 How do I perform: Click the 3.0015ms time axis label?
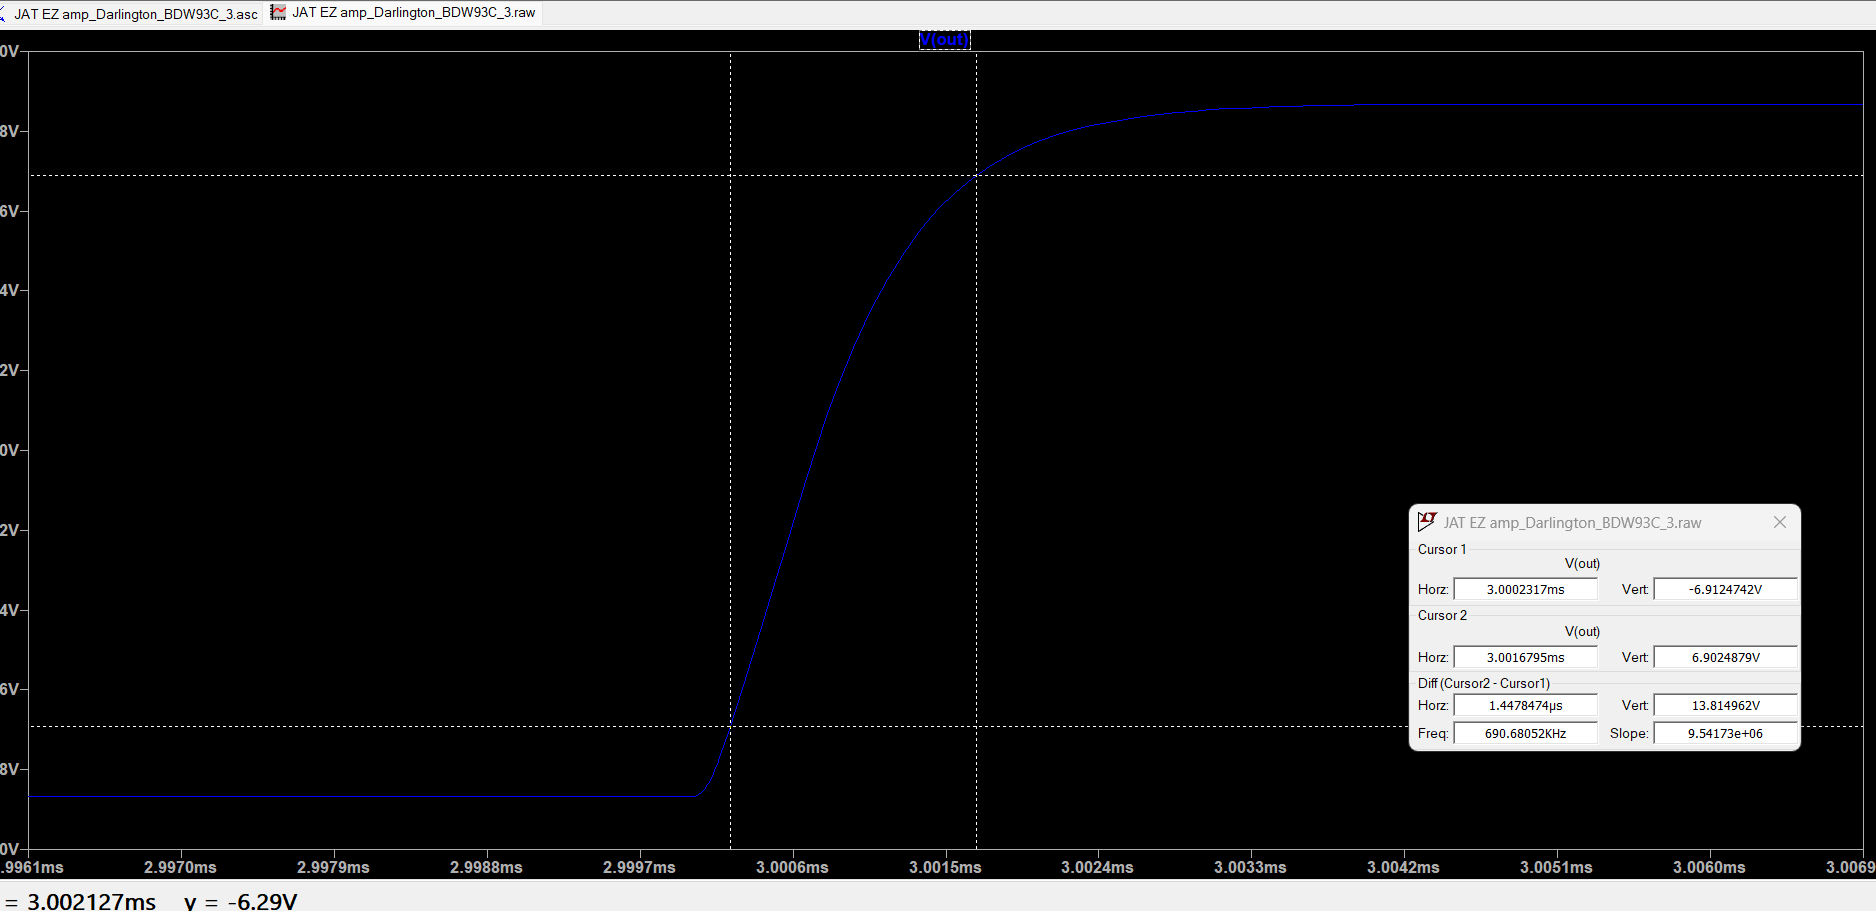point(945,867)
